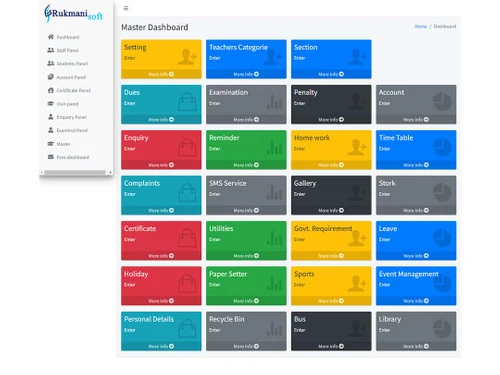The image size is (500, 375).
Task: Click the bag icon on Enquiry card
Action: (187, 147)
